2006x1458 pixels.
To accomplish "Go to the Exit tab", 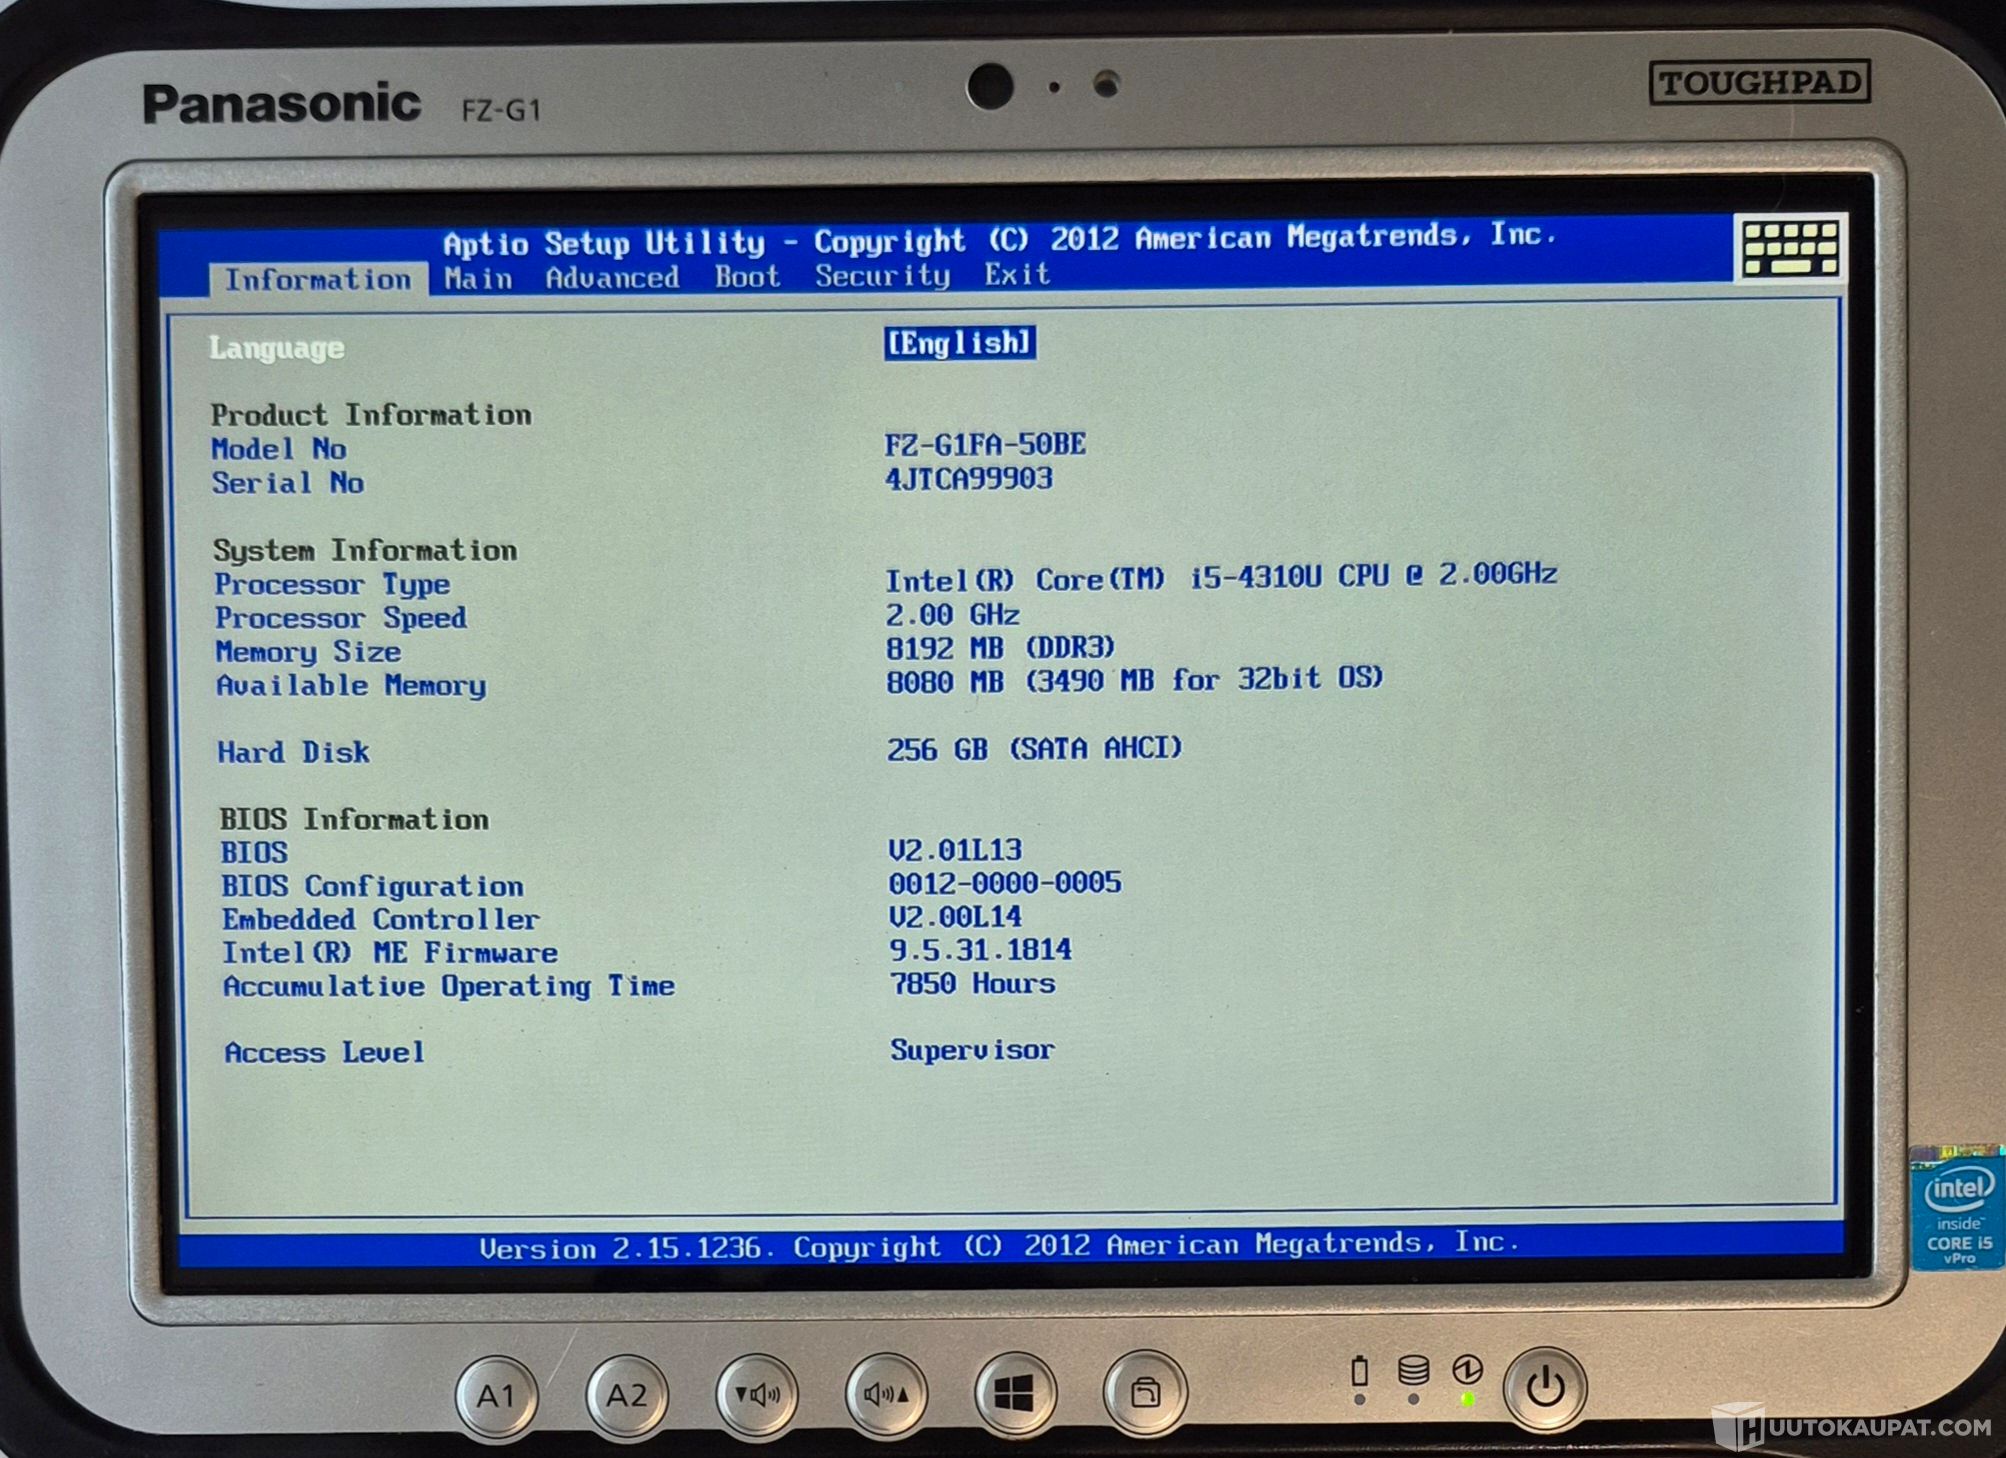I will click(x=1017, y=274).
